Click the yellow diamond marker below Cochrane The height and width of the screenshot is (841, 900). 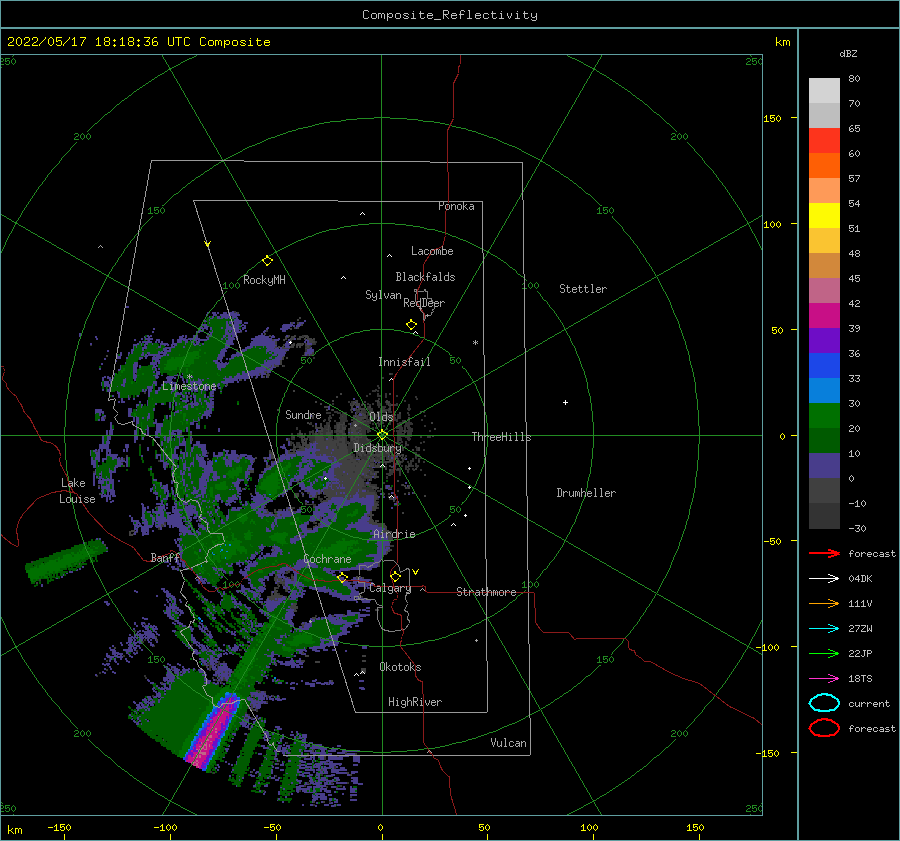tap(343, 577)
